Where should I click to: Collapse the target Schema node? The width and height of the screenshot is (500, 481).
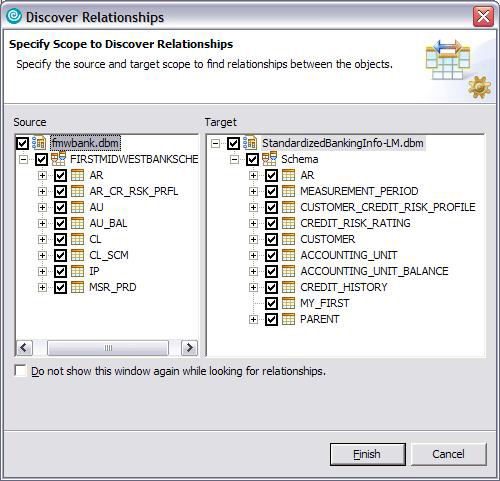[x=235, y=159]
